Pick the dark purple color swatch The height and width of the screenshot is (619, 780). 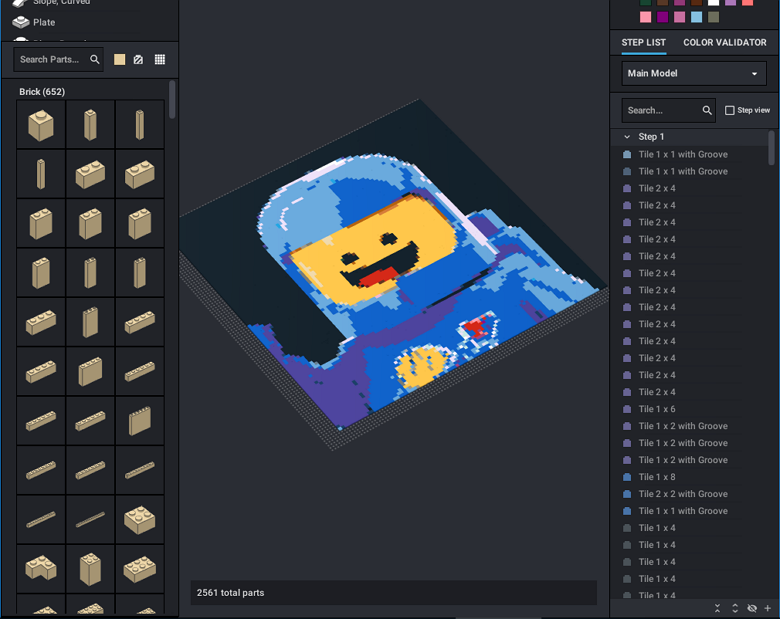pyautogui.click(x=662, y=17)
